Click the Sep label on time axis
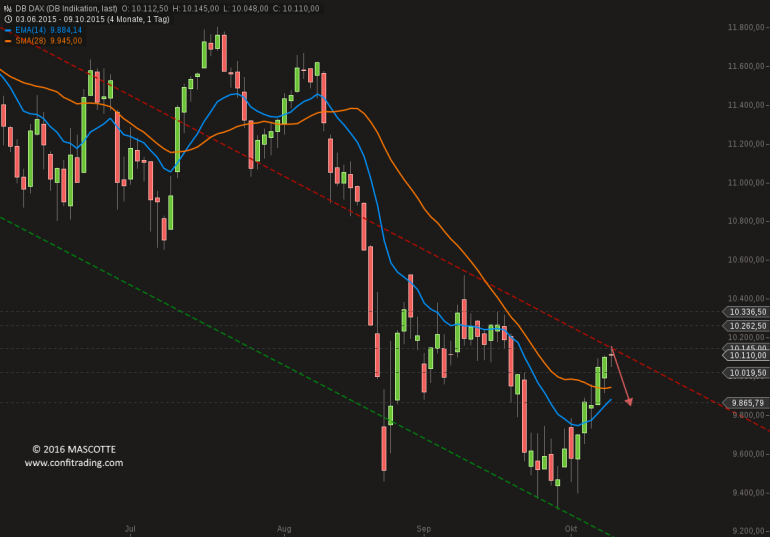The width and height of the screenshot is (770, 537). 423,529
